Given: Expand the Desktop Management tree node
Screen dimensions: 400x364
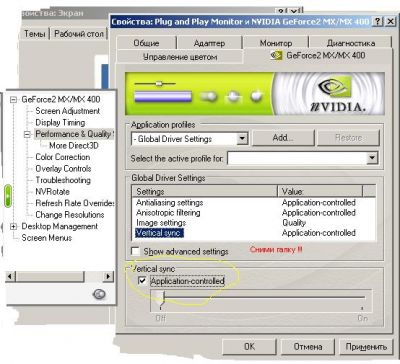Looking at the screenshot, I should point(13,226).
